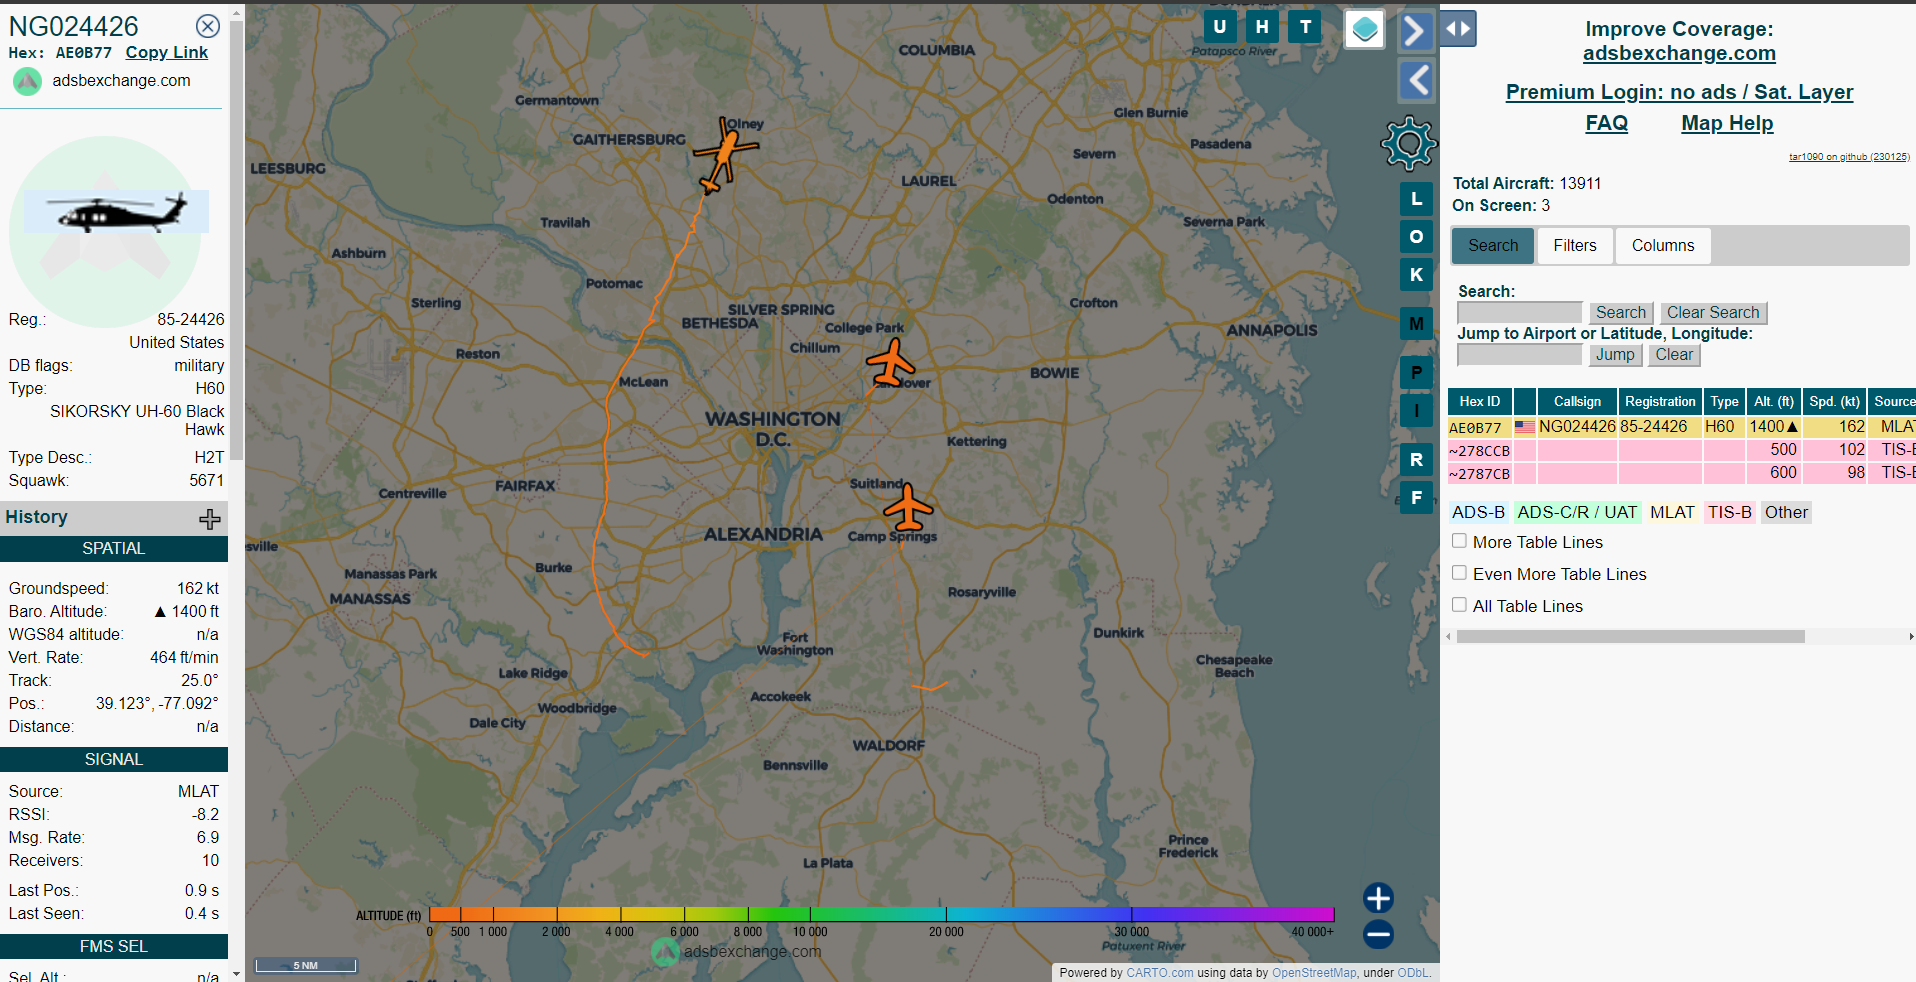Open the FAQ link
Screen dimensions: 1916x982
click(1606, 123)
